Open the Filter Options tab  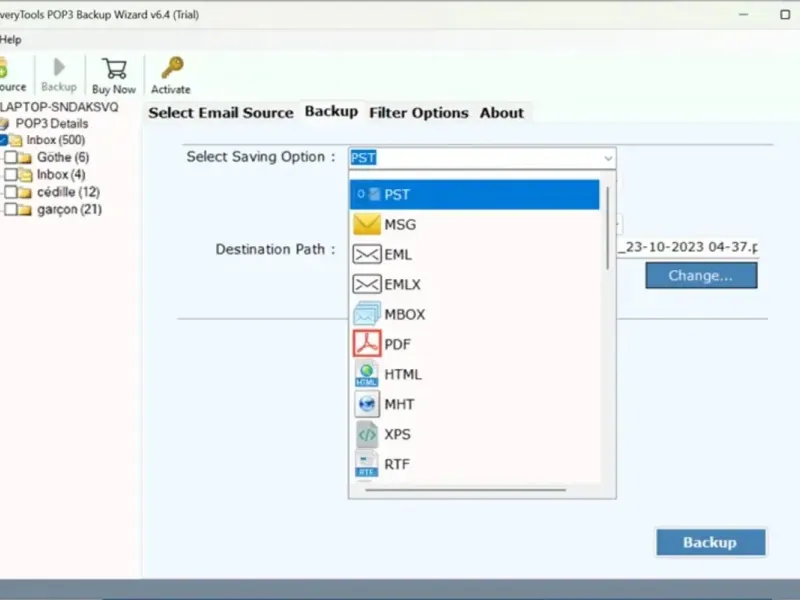(x=419, y=113)
